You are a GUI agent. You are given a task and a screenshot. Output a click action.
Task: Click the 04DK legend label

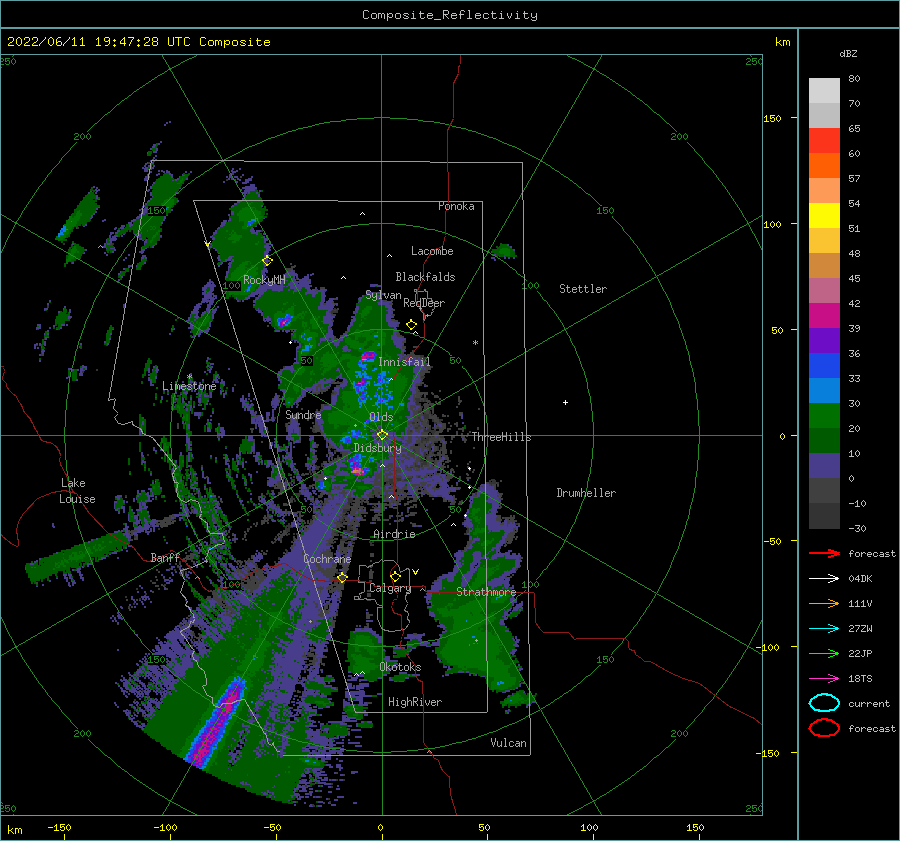click(x=860, y=578)
